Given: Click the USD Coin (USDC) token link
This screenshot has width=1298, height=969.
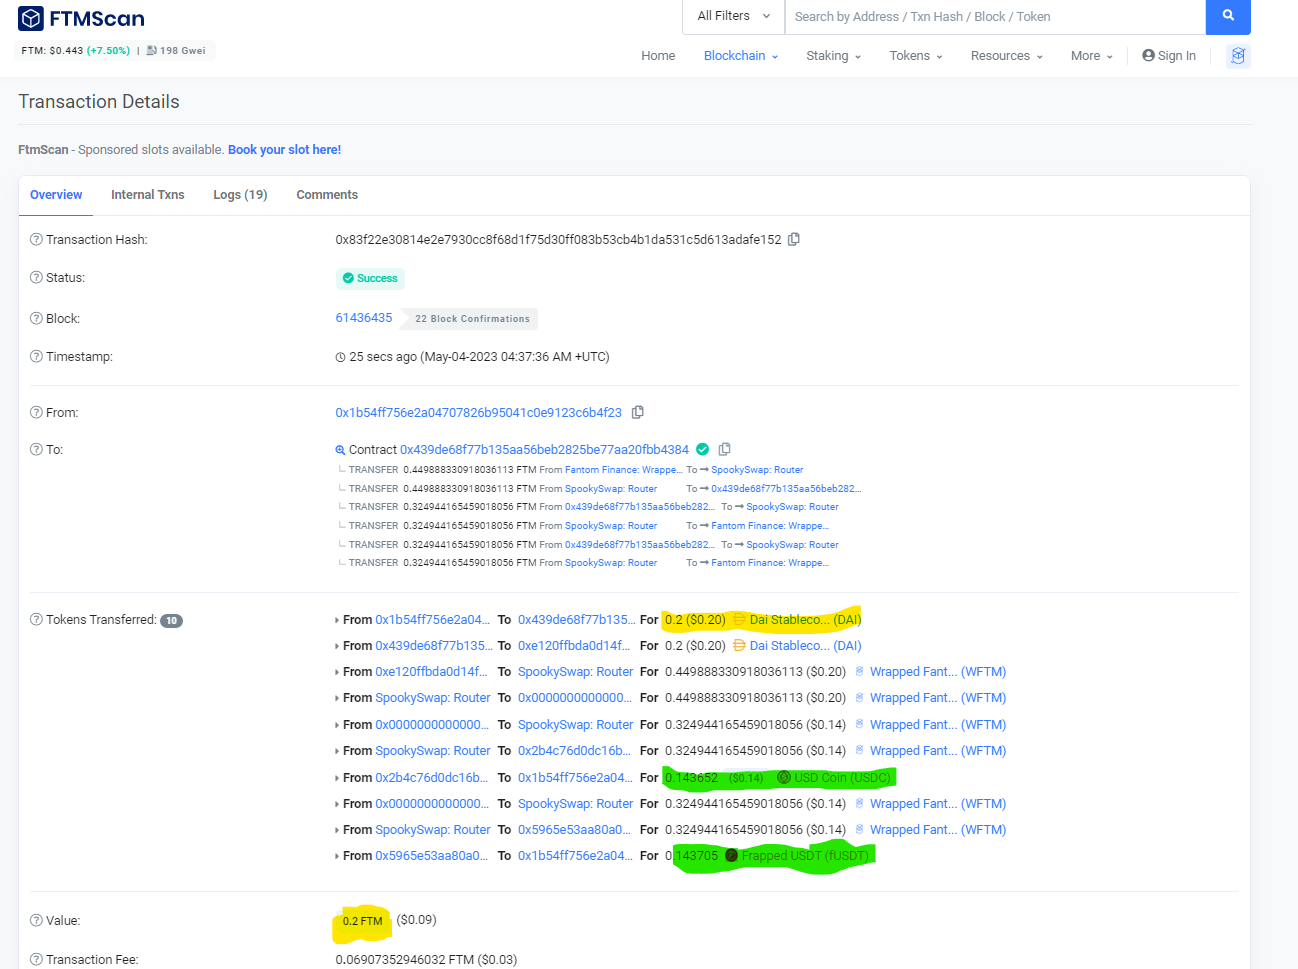Looking at the screenshot, I should click(842, 777).
